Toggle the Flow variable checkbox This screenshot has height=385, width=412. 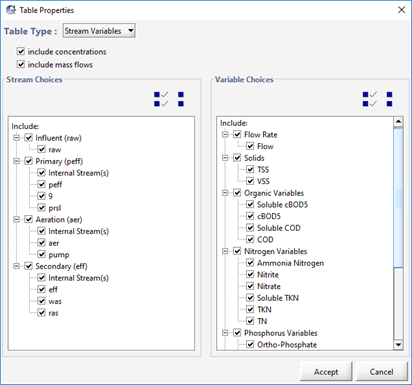(x=250, y=146)
